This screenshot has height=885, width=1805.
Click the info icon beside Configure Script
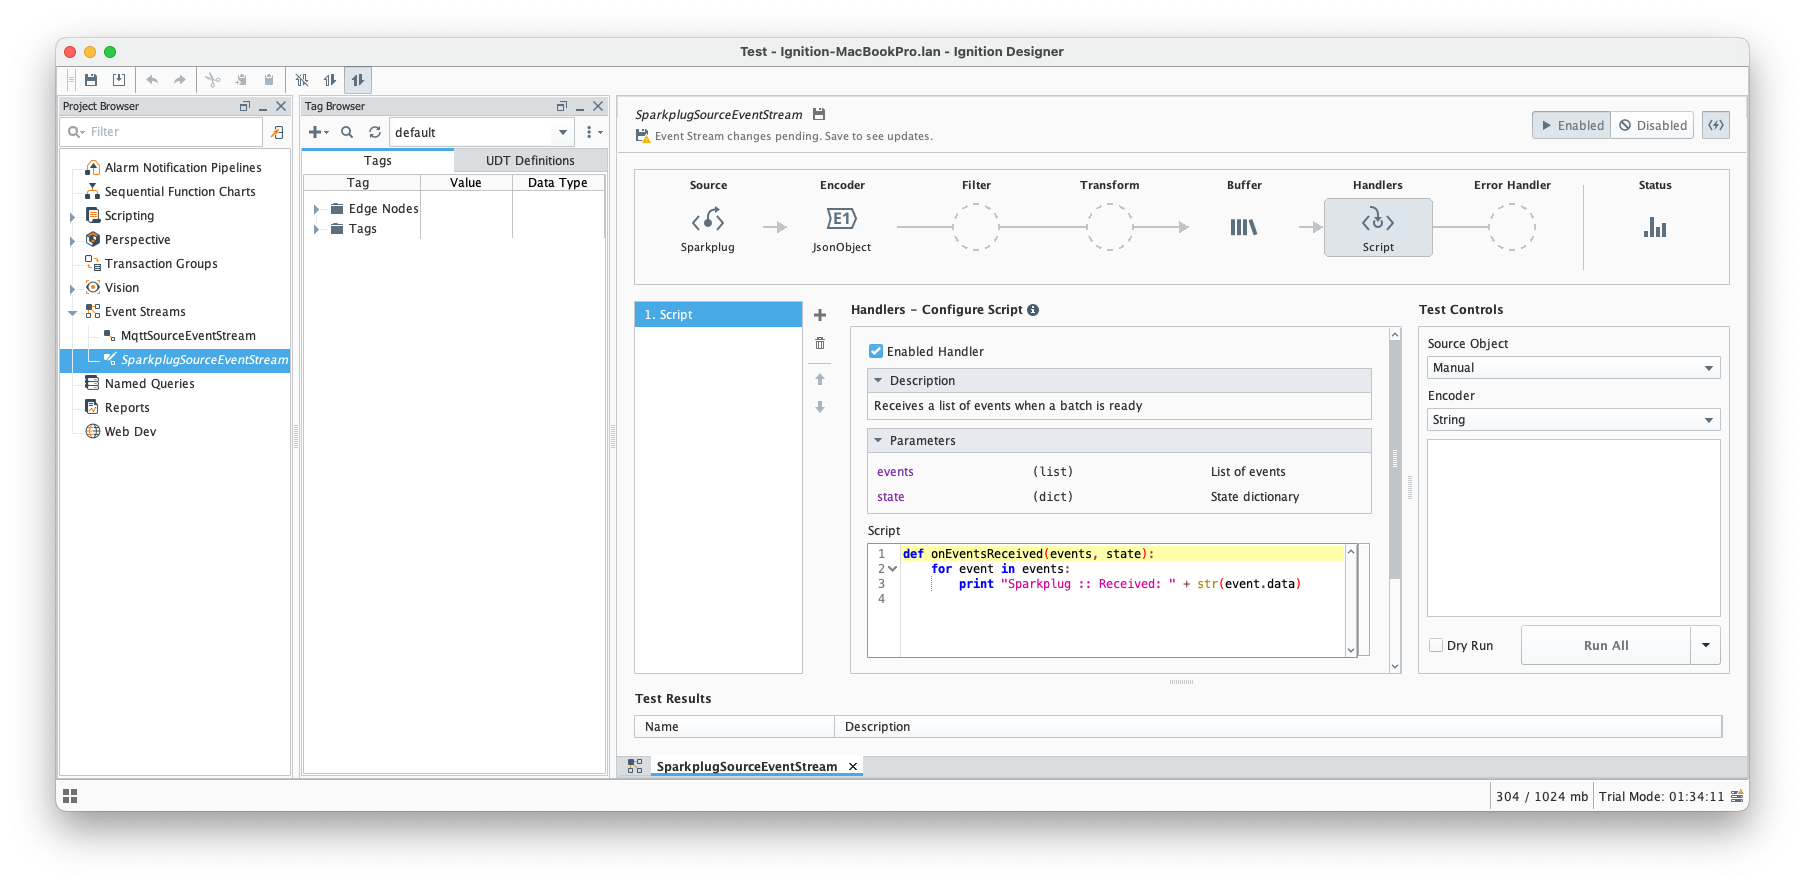pos(1033,310)
